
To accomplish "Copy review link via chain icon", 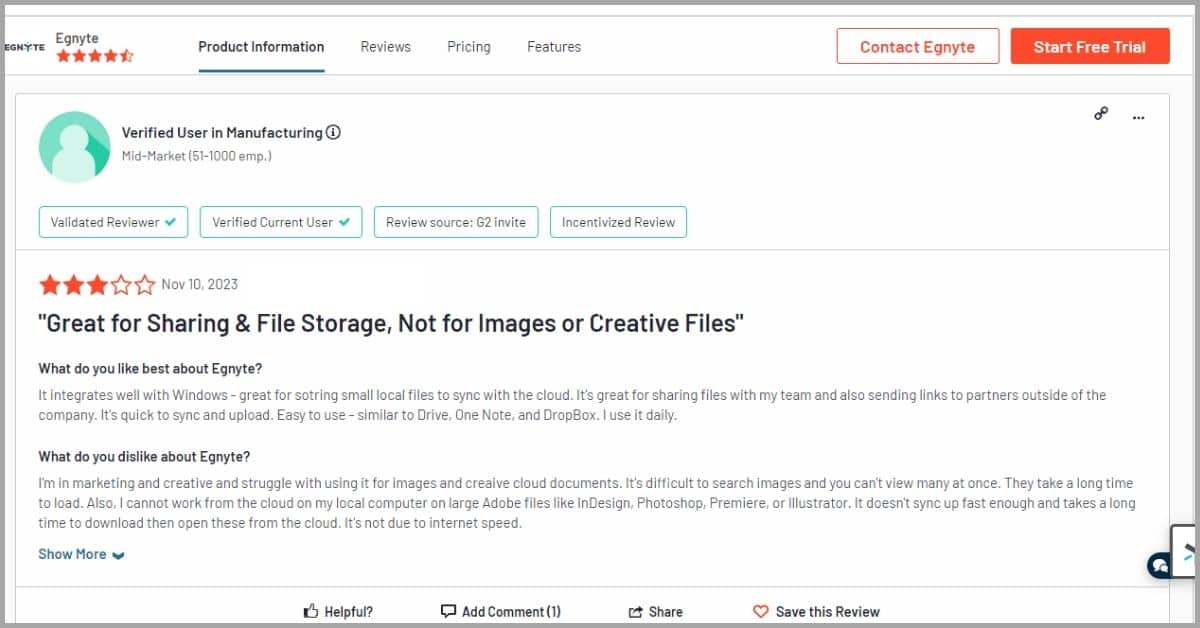I will [1101, 114].
